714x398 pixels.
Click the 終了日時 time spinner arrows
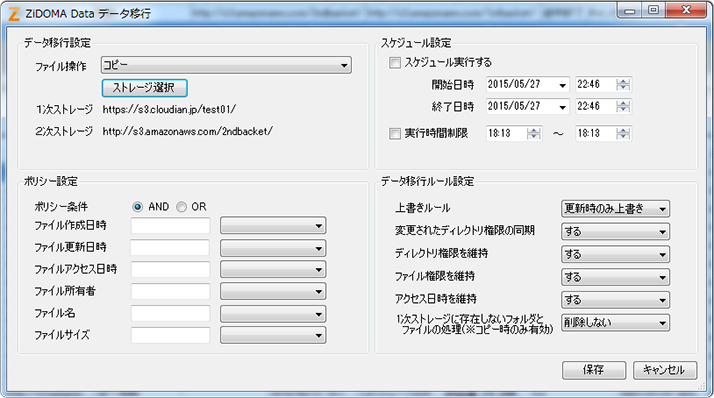[x=623, y=107]
